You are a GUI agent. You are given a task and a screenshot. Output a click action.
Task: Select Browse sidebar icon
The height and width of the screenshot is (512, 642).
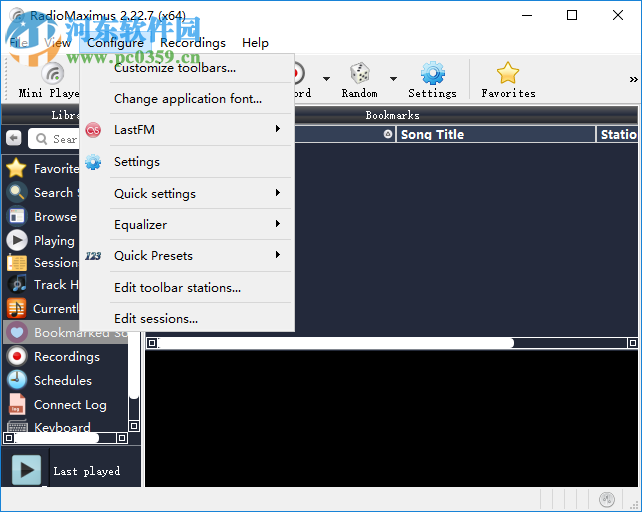click(17, 216)
